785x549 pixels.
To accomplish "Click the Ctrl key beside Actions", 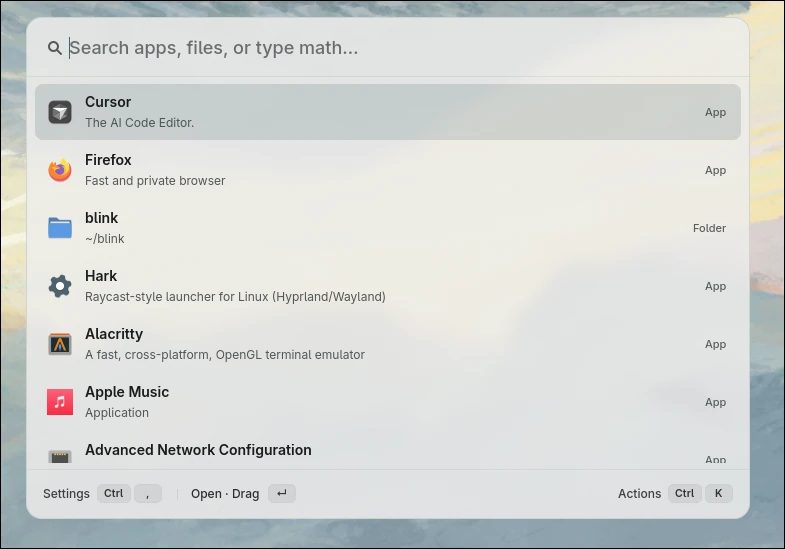I will pos(684,493).
